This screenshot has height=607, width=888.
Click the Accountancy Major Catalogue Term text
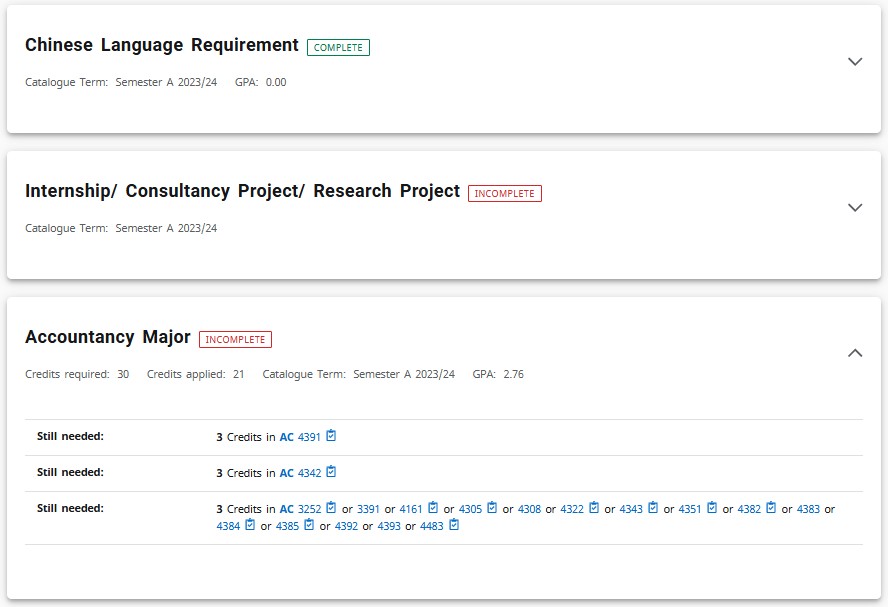[358, 374]
